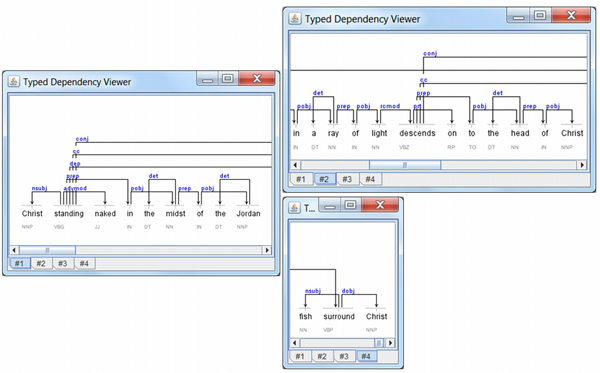Click scrollbar thumb in small bottom window
This screenshot has height=373, width=600.
(x=379, y=343)
